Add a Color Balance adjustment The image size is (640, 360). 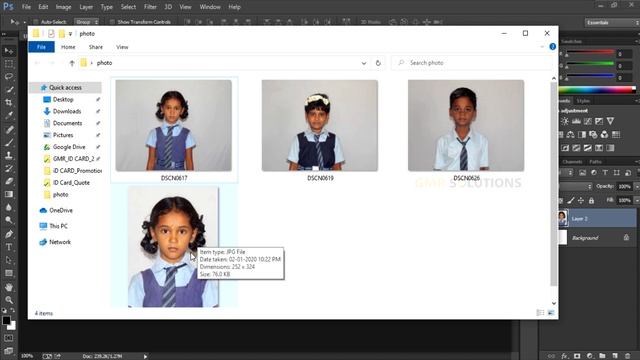click(x=571, y=134)
